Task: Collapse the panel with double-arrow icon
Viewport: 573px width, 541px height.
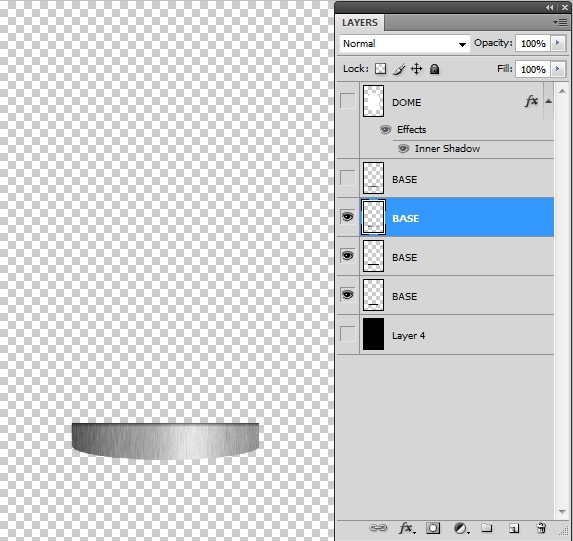Action: pos(550,7)
